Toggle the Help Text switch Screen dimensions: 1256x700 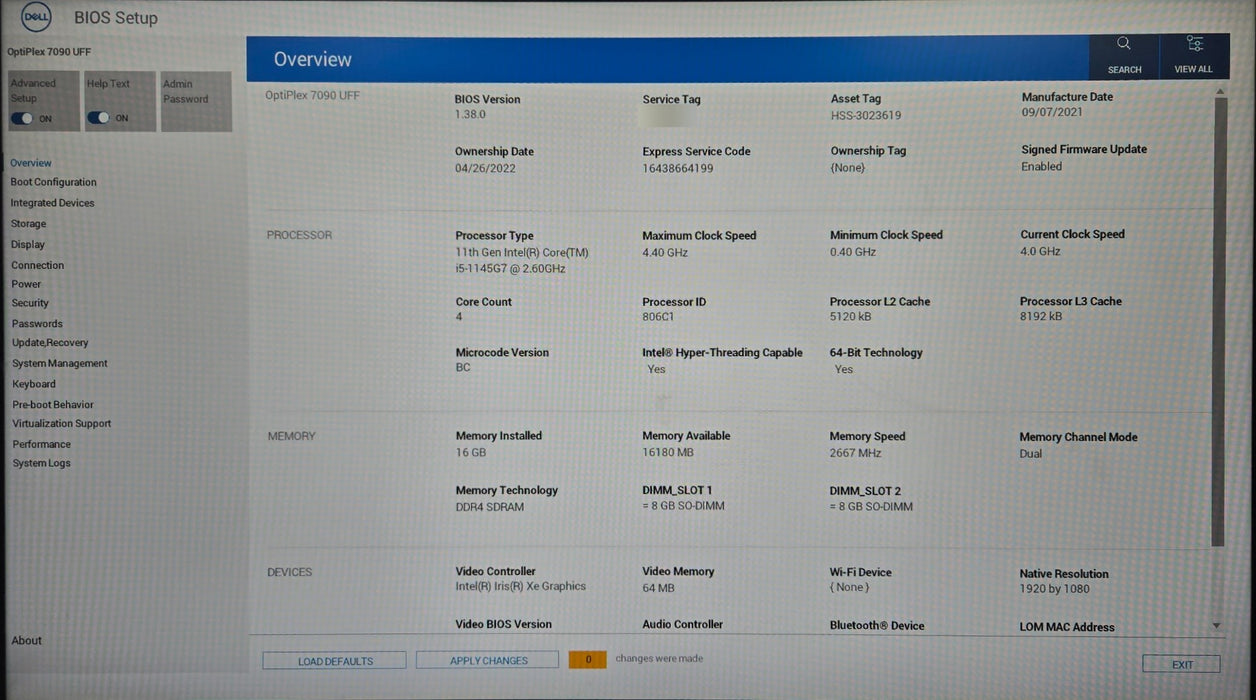tap(98, 118)
